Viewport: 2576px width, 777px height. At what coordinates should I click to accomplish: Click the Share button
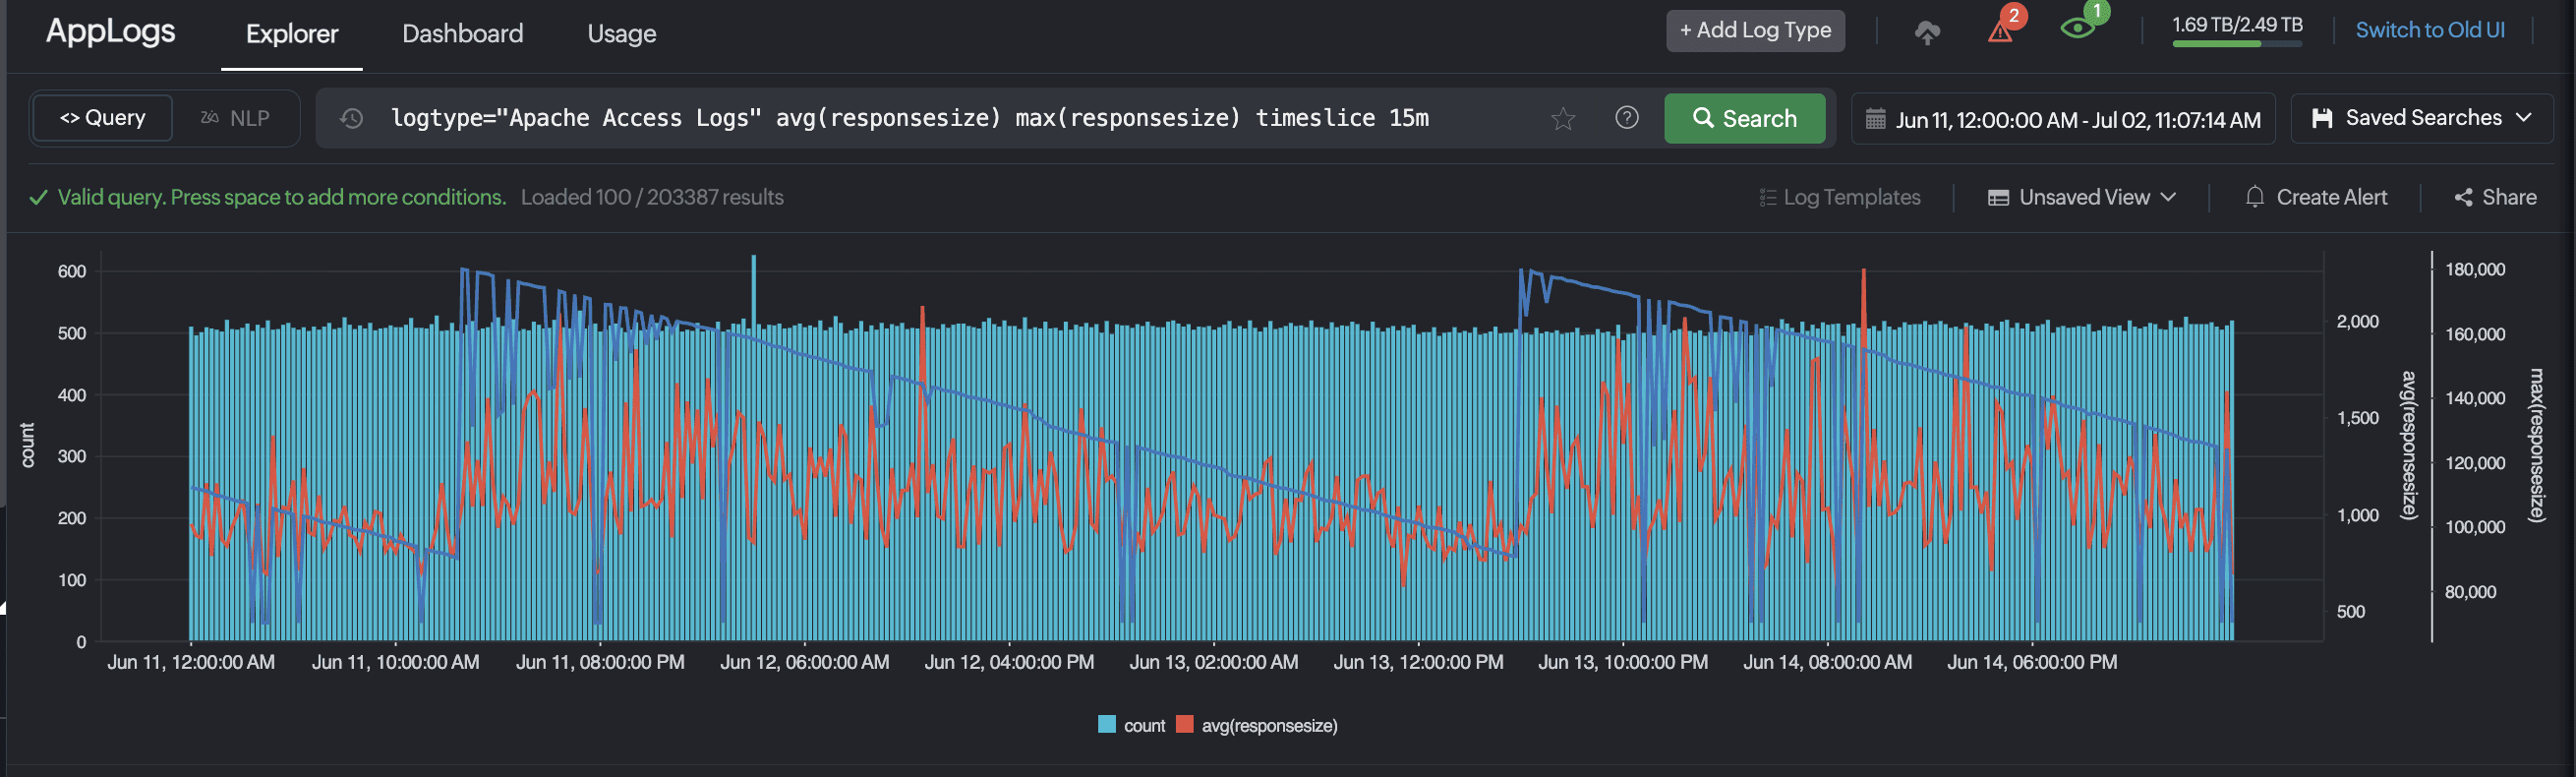(x=2495, y=197)
